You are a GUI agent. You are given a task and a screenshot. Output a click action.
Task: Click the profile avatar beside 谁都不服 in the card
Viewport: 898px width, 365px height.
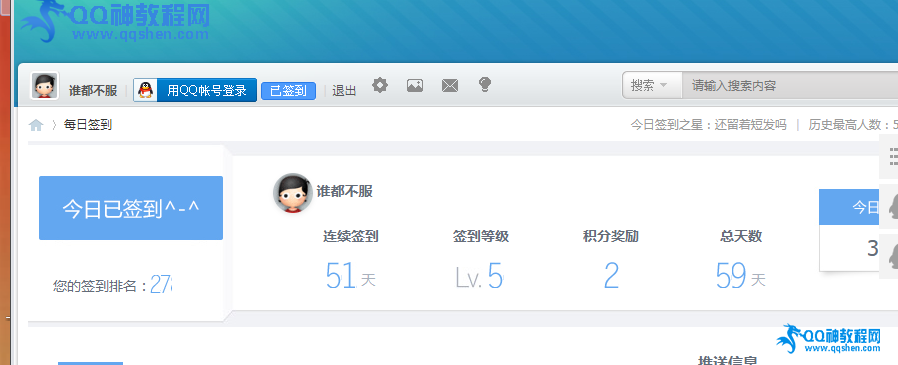293,193
